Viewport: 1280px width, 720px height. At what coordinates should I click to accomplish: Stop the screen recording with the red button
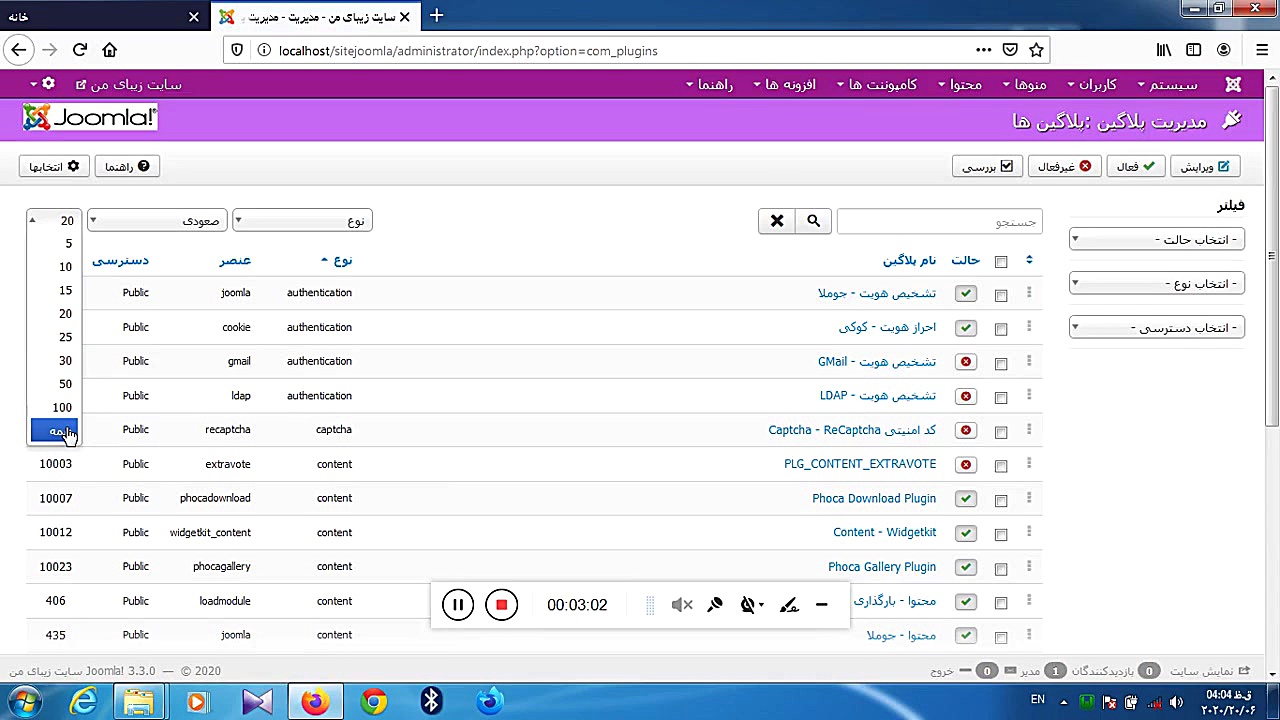501,605
